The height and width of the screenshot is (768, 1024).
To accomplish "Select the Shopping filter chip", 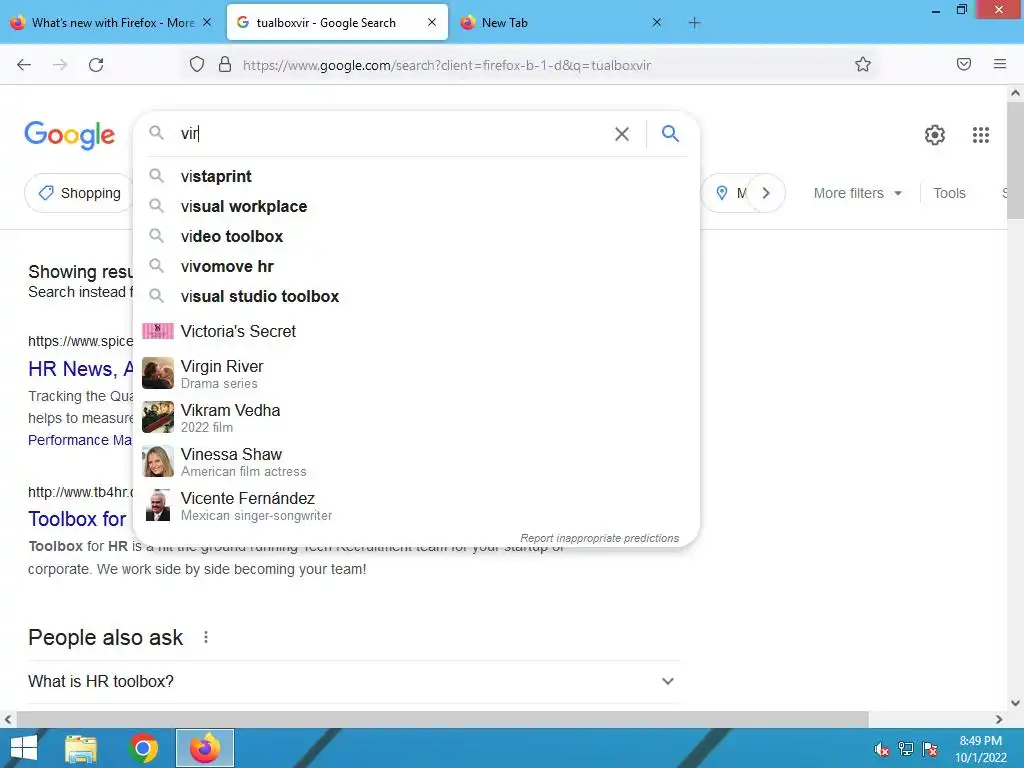I will pyautogui.click(x=80, y=193).
